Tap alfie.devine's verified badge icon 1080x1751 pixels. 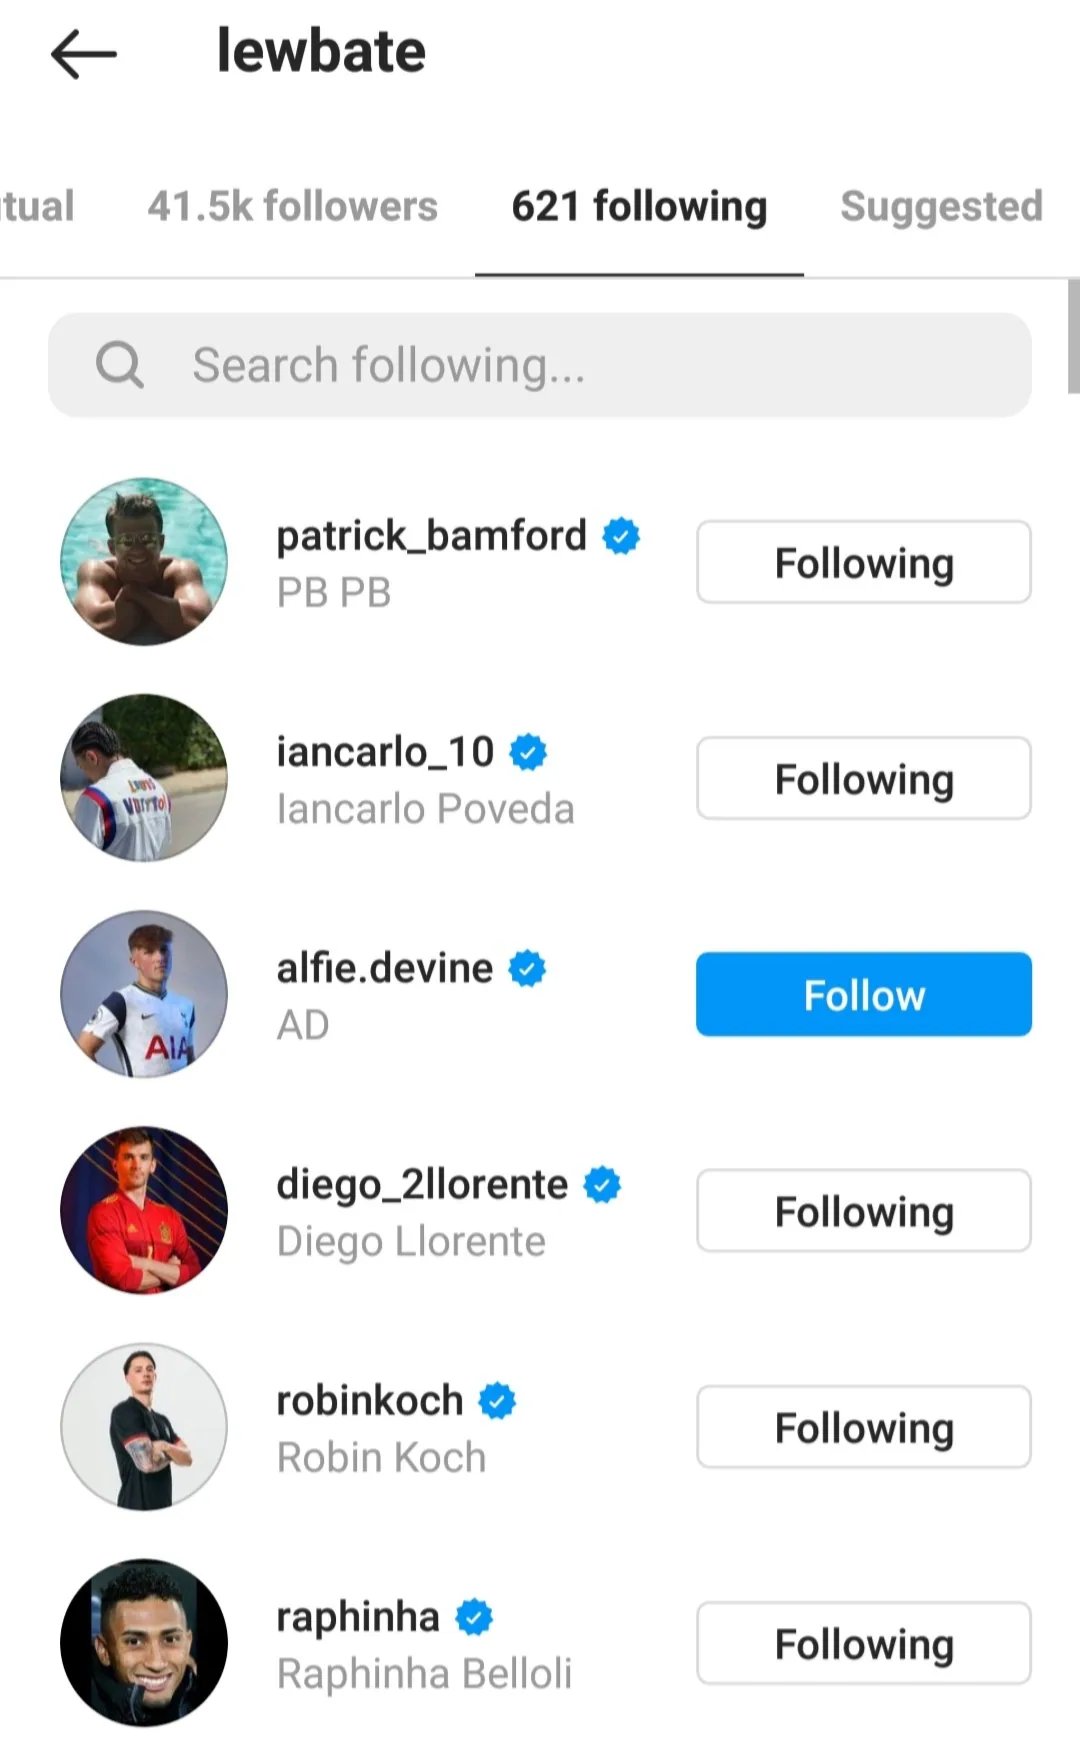pyautogui.click(x=527, y=968)
